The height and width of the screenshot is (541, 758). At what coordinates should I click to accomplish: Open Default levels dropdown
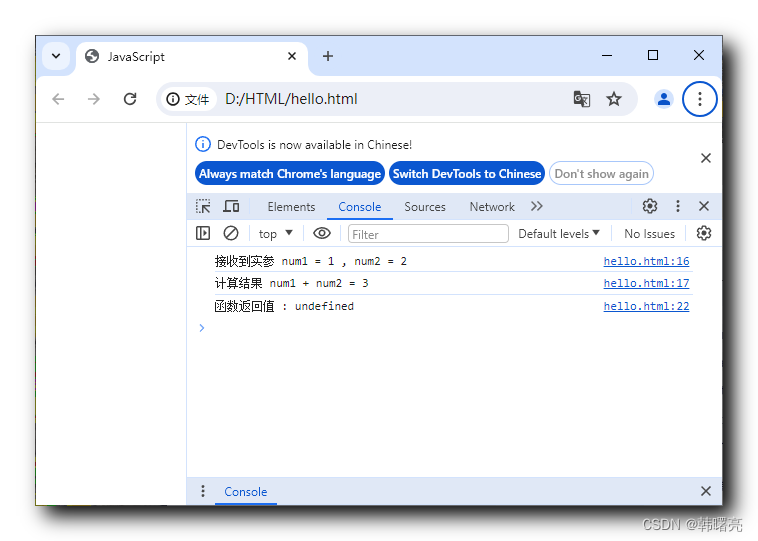point(559,234)
